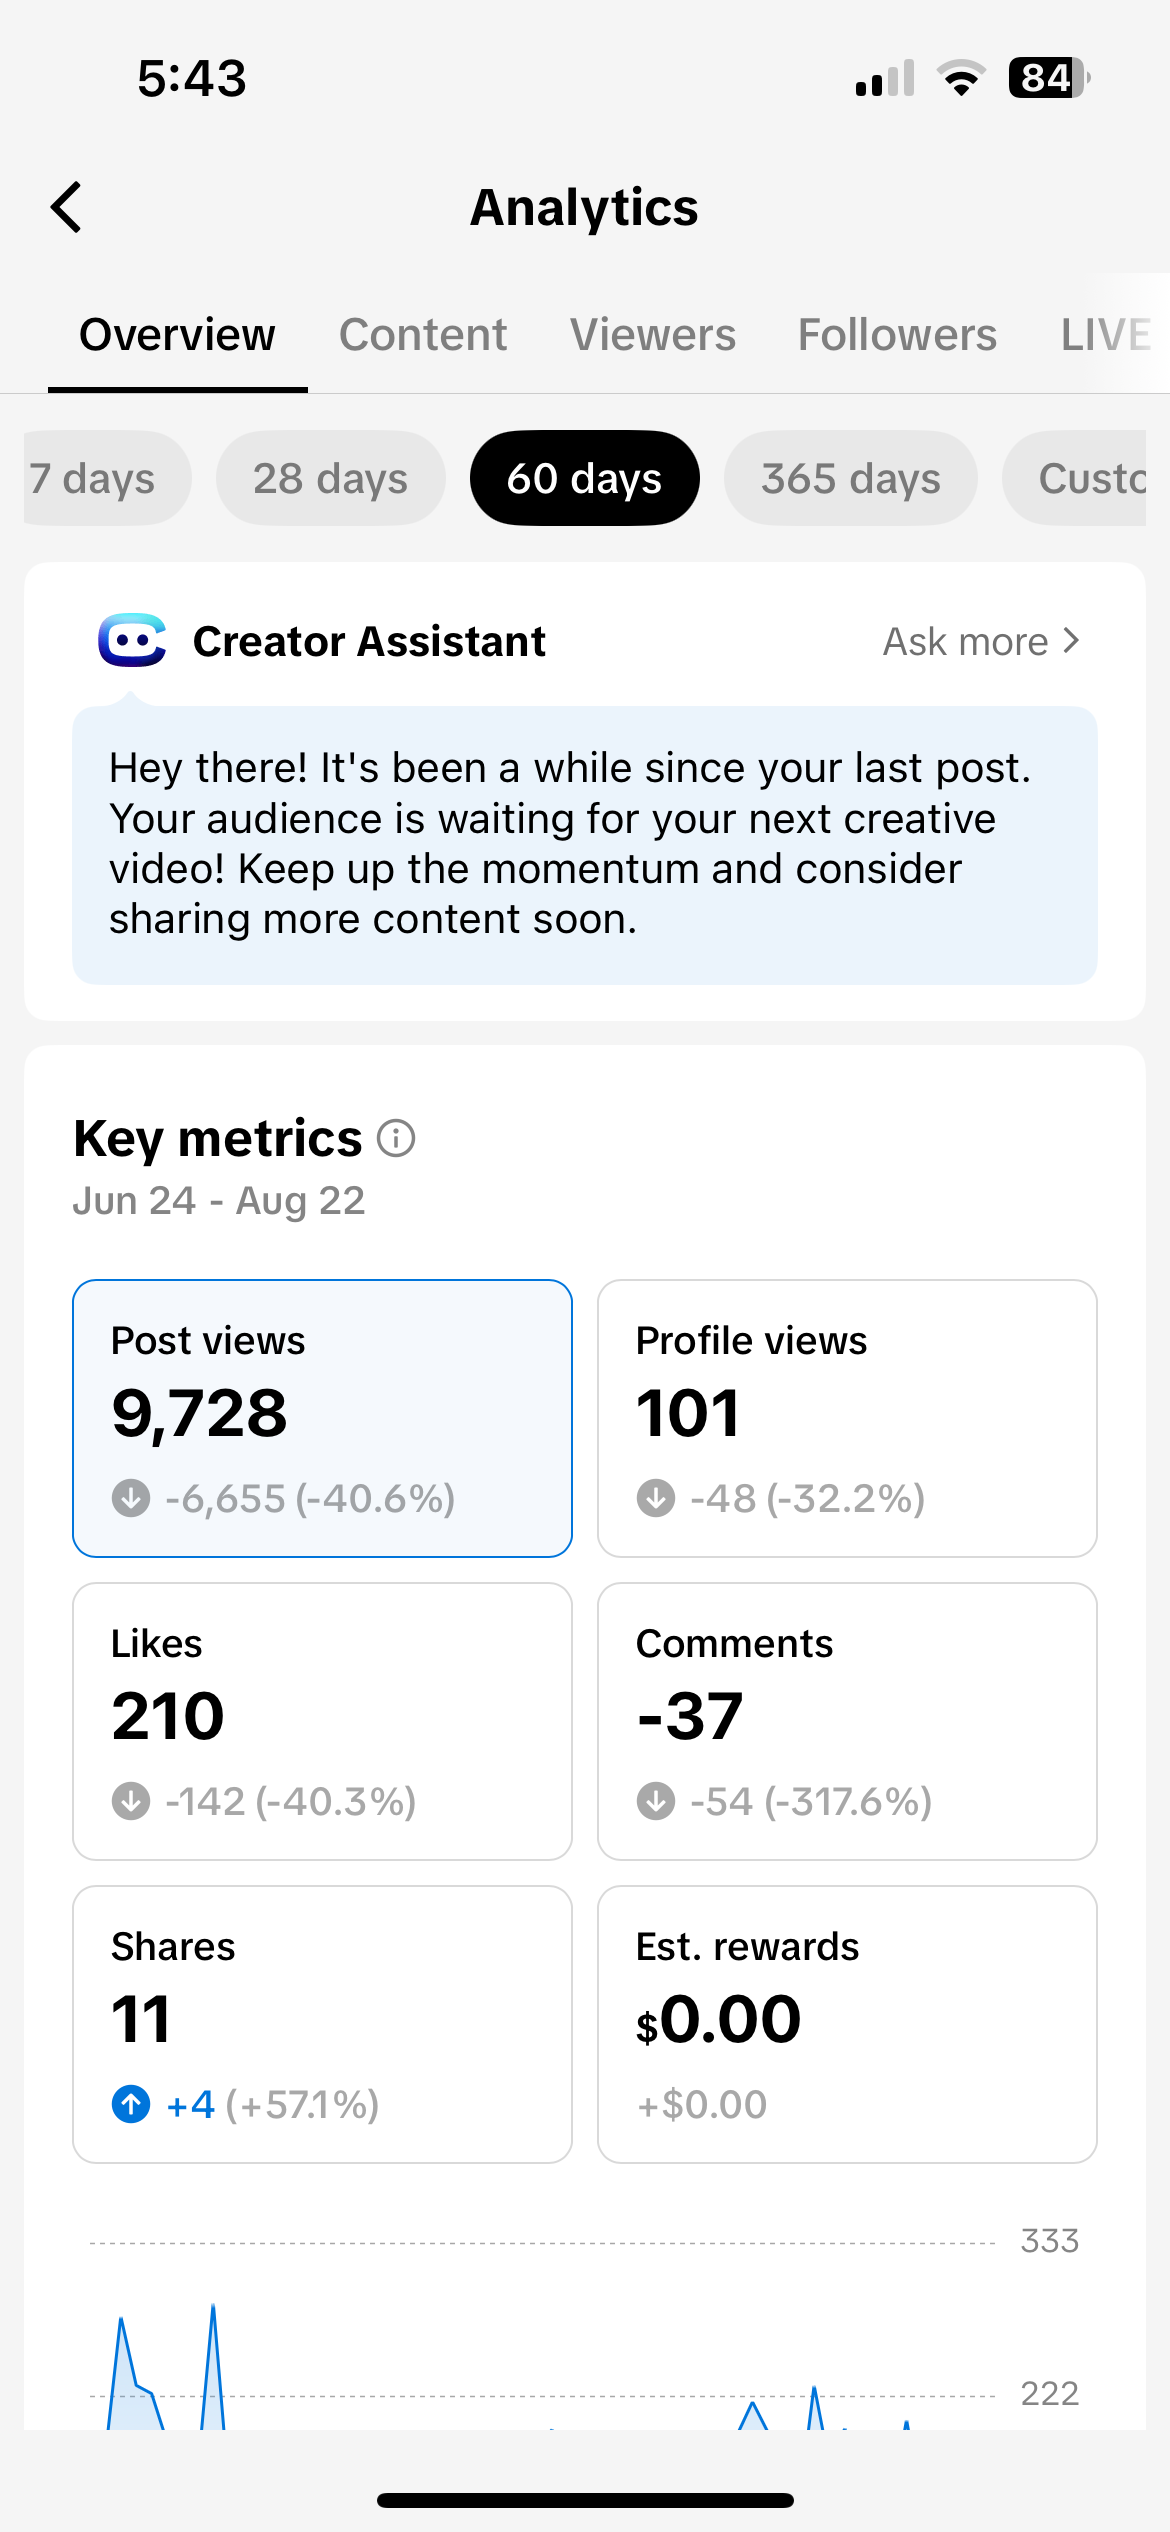Image resolution: width=1170 pixels, height=2532 pixels.
Task: Select the Profile views metric card
Action: pyautogui.click(x=847, y=1418)
